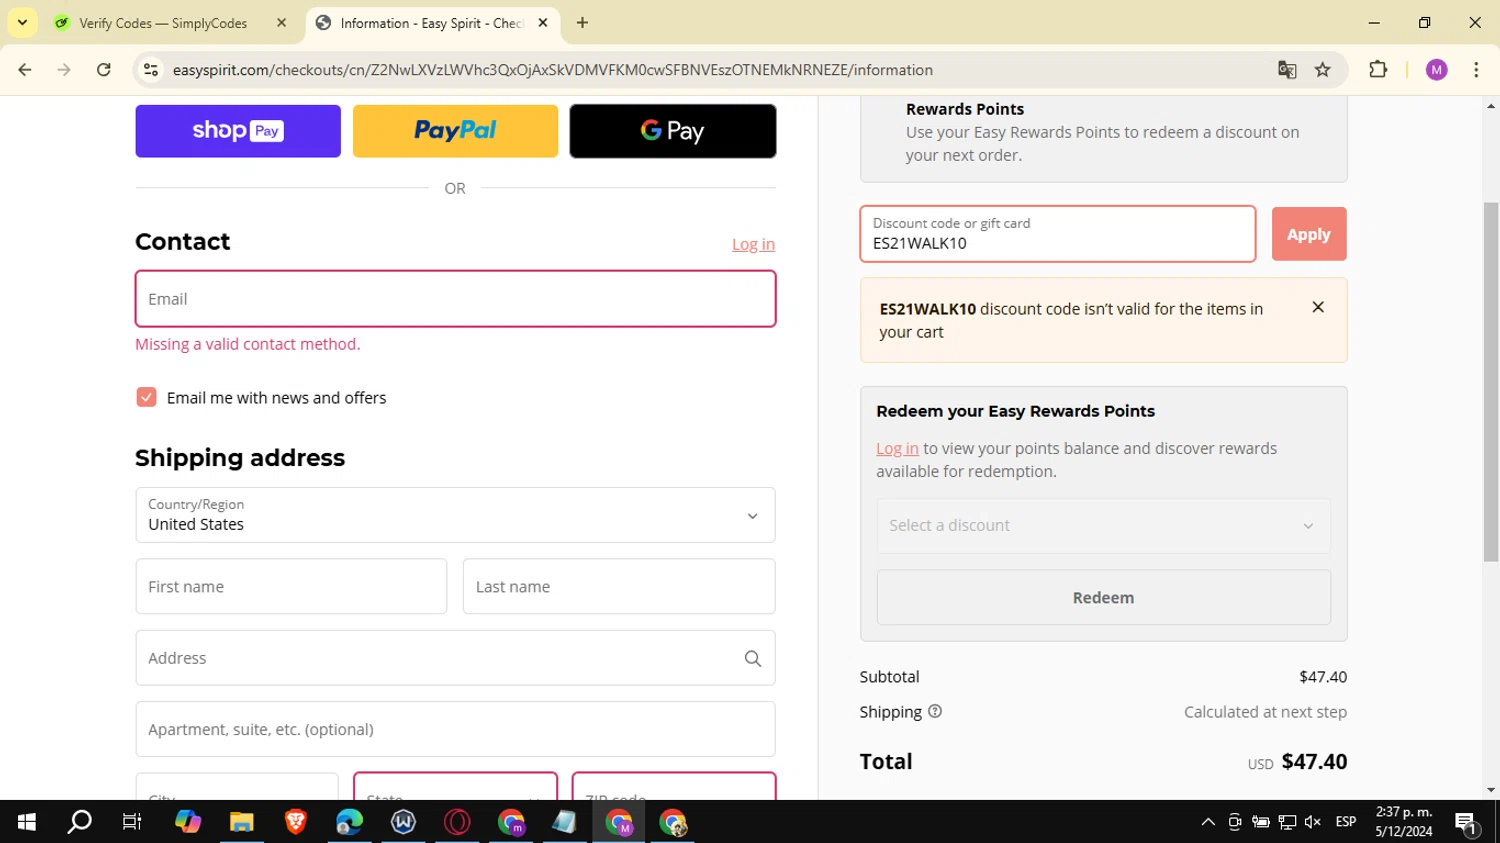The height and width of the screenshot is (843, 1500).
Task: Show hidden system tray icons
Action: click(1208, 822)
